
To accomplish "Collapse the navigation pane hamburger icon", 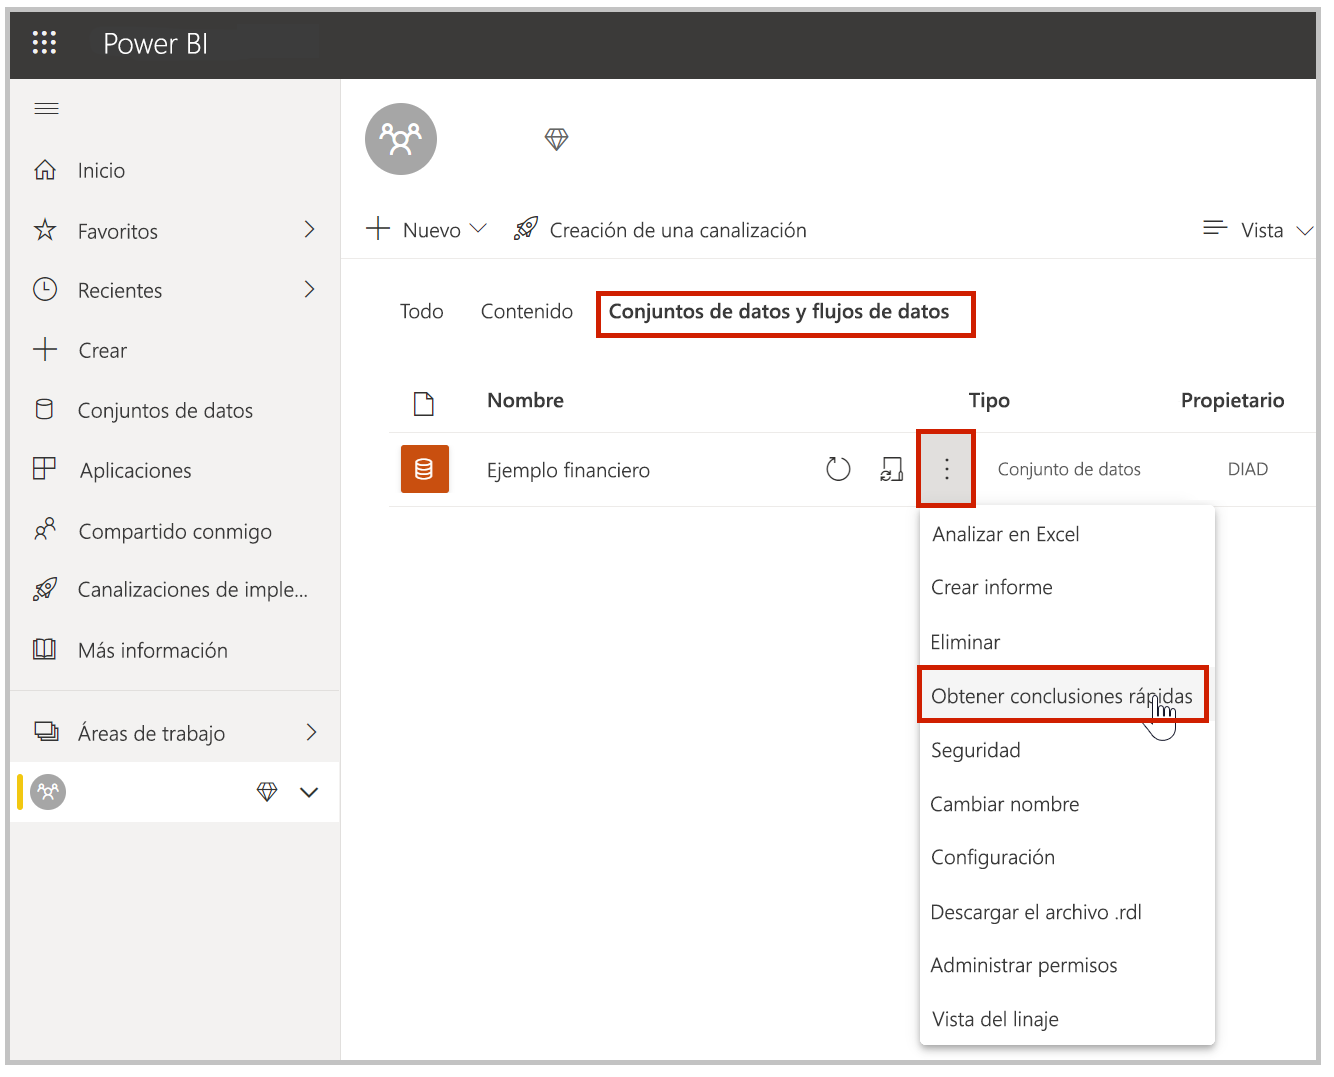I will click(x=46, y=108).
